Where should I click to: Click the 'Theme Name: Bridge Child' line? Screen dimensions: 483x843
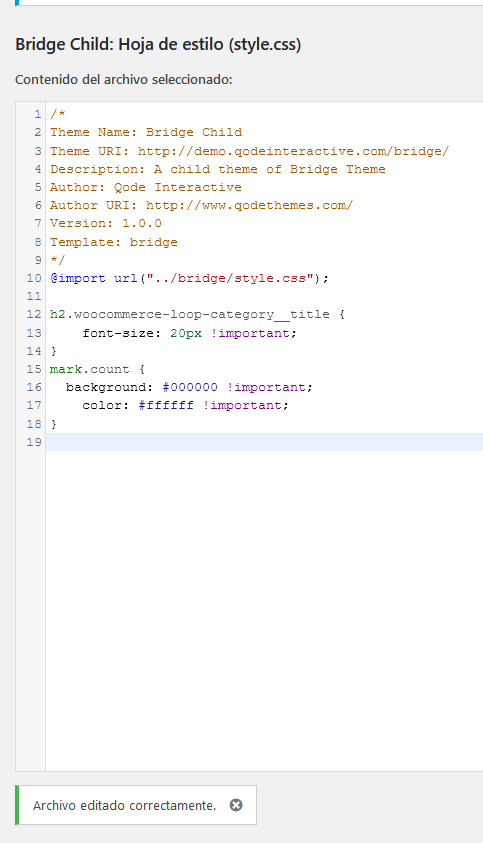coord(146,132)
